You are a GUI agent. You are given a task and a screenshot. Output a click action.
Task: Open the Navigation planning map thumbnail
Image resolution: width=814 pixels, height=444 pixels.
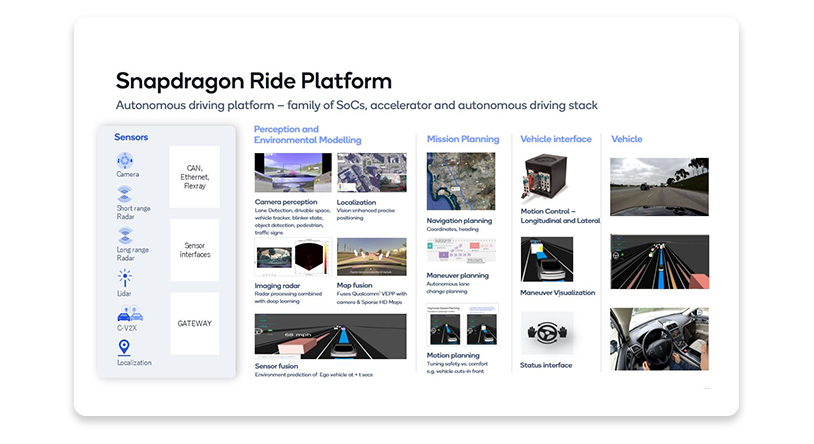tap(461, 181)
